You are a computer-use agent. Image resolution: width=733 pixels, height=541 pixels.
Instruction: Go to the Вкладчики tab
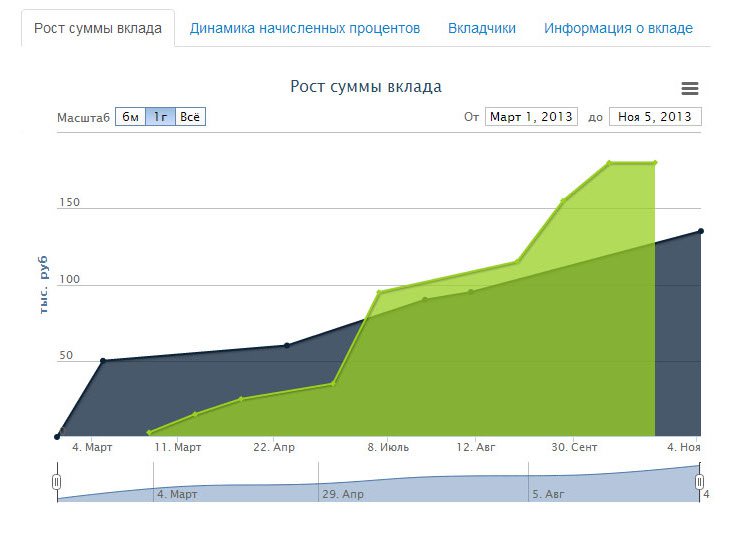(x=482, y=28)
